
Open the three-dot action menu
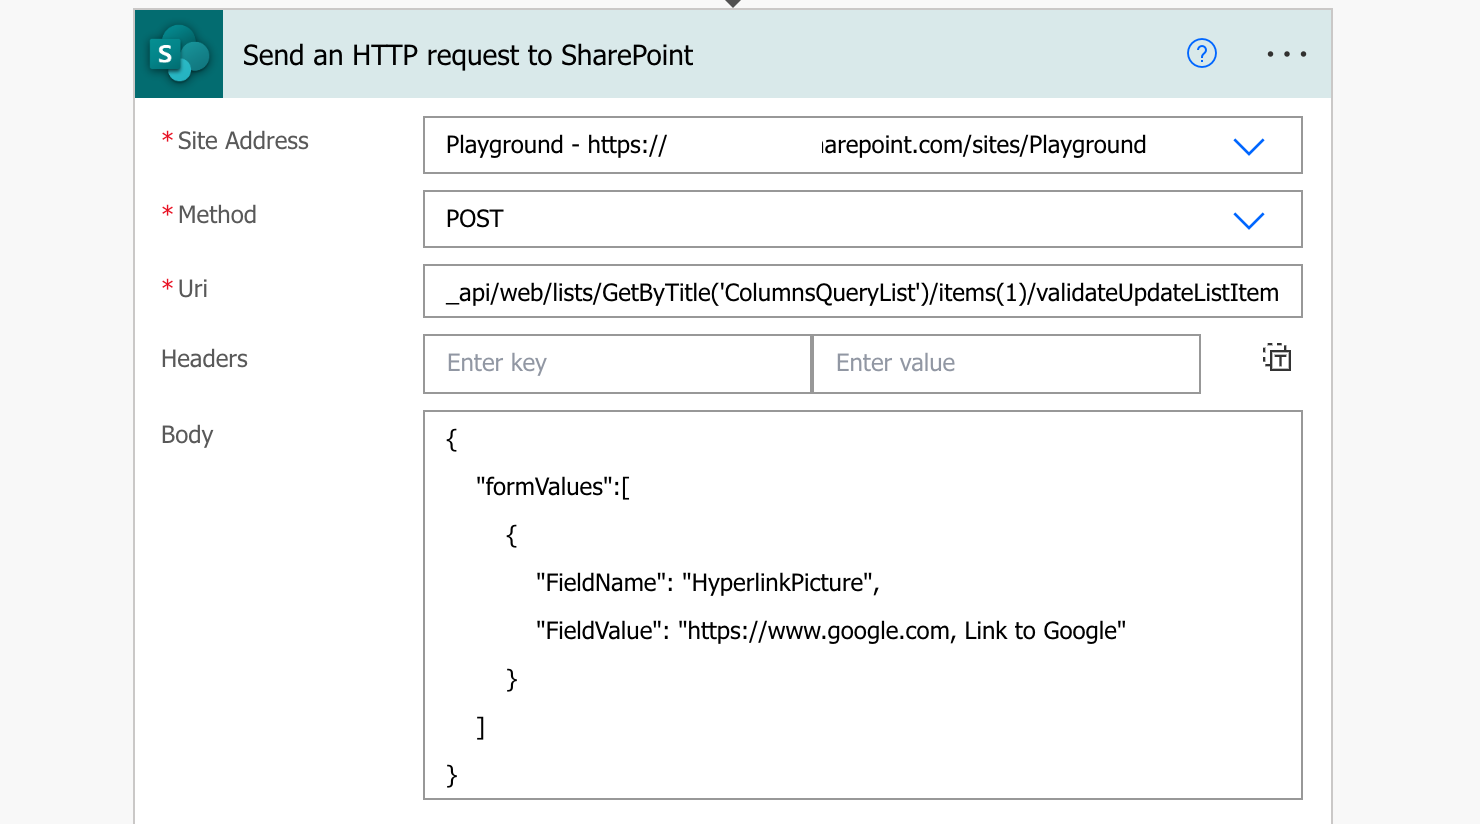pyautogui.click(x=1286, y=54)
